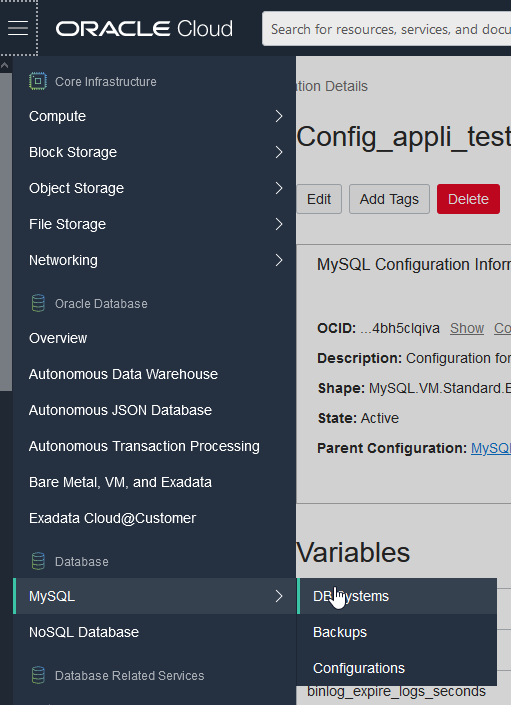Screen dimensions: 511x705
Task: Select the MySQL Configuration Information heading
Action: (x=414, y=264)
